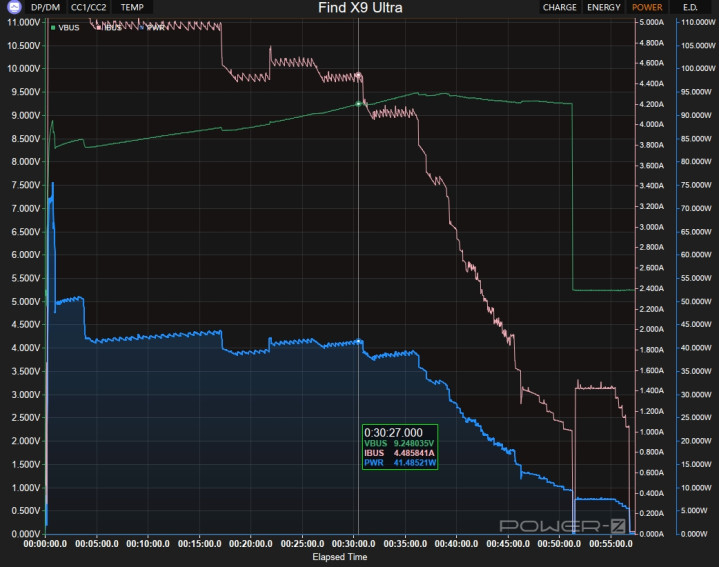This screenshot has width=719, height=567.
Task: Click the 1.000A current axis label
Action: tap(652, 432)
